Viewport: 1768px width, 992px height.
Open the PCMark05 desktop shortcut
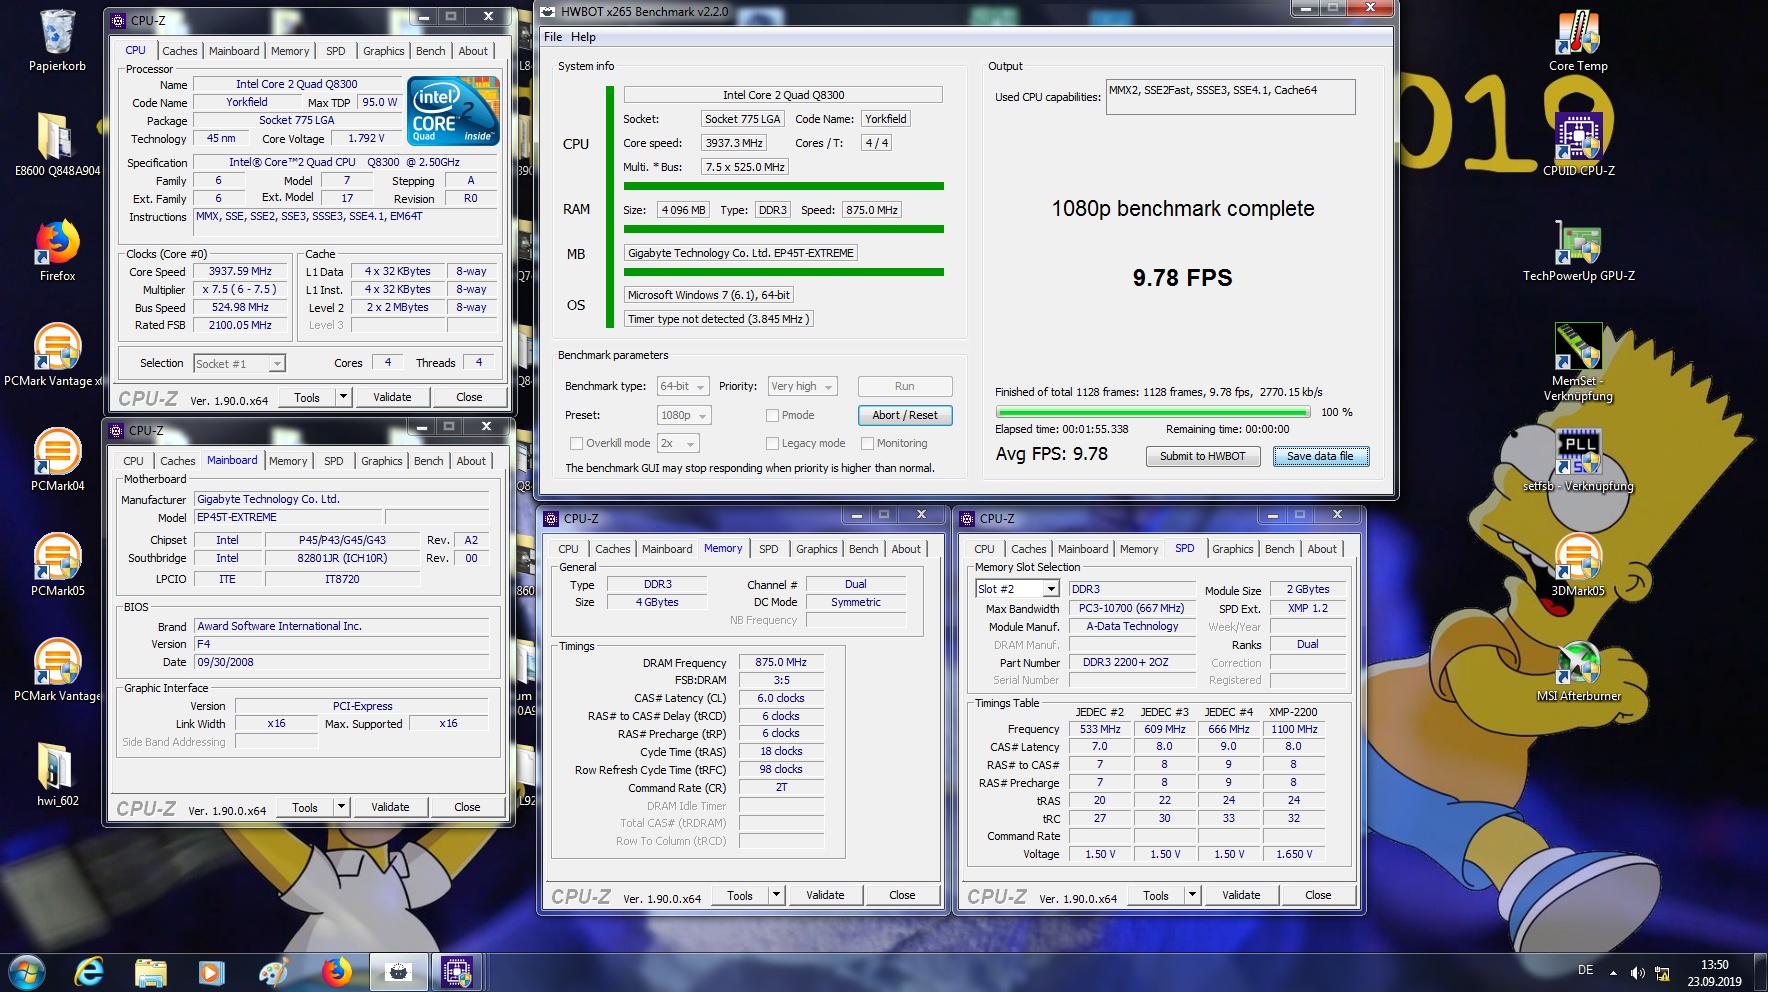click(x=57, y=556)
